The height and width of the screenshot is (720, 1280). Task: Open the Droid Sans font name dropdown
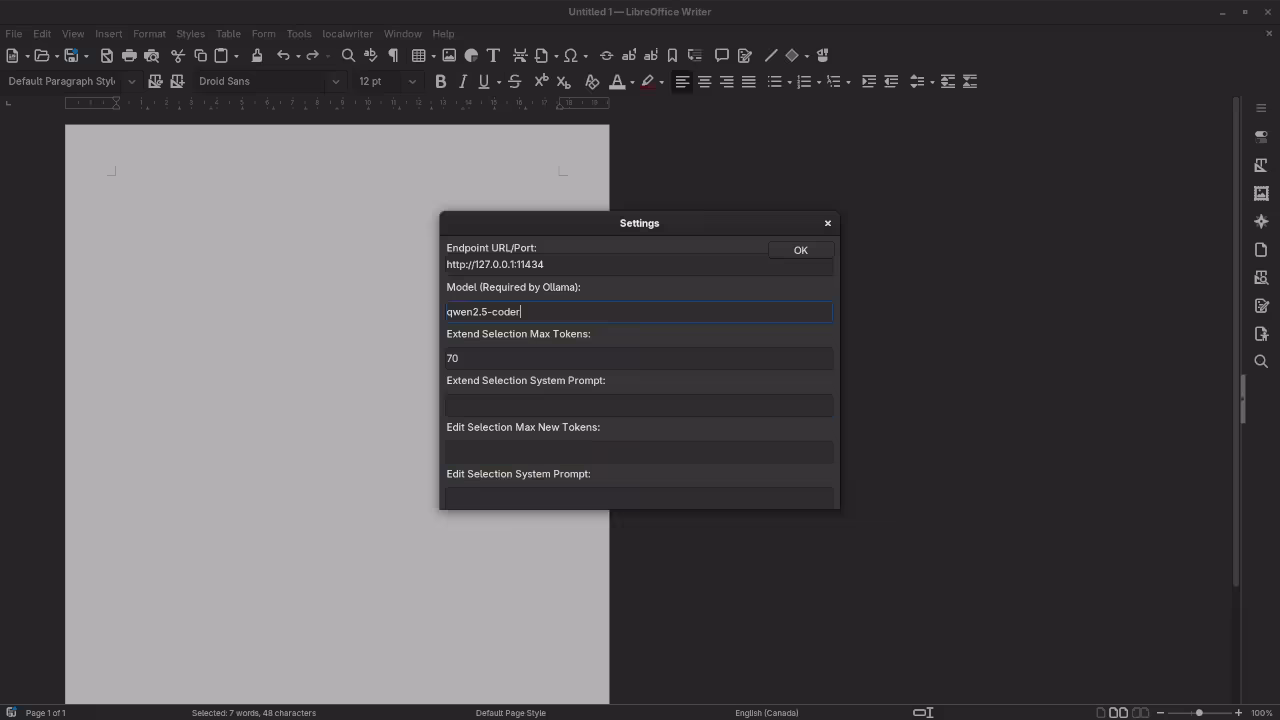pos(335,81)
